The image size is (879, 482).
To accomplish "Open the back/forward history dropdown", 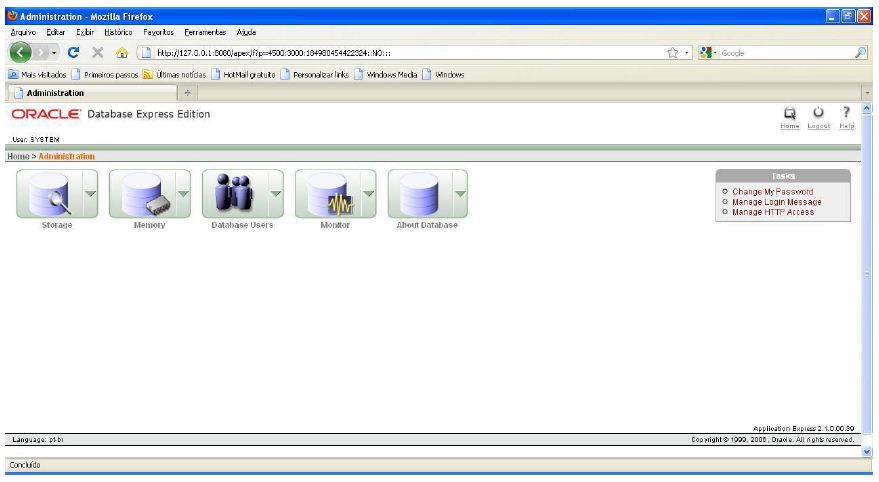I will pos(54,53).
